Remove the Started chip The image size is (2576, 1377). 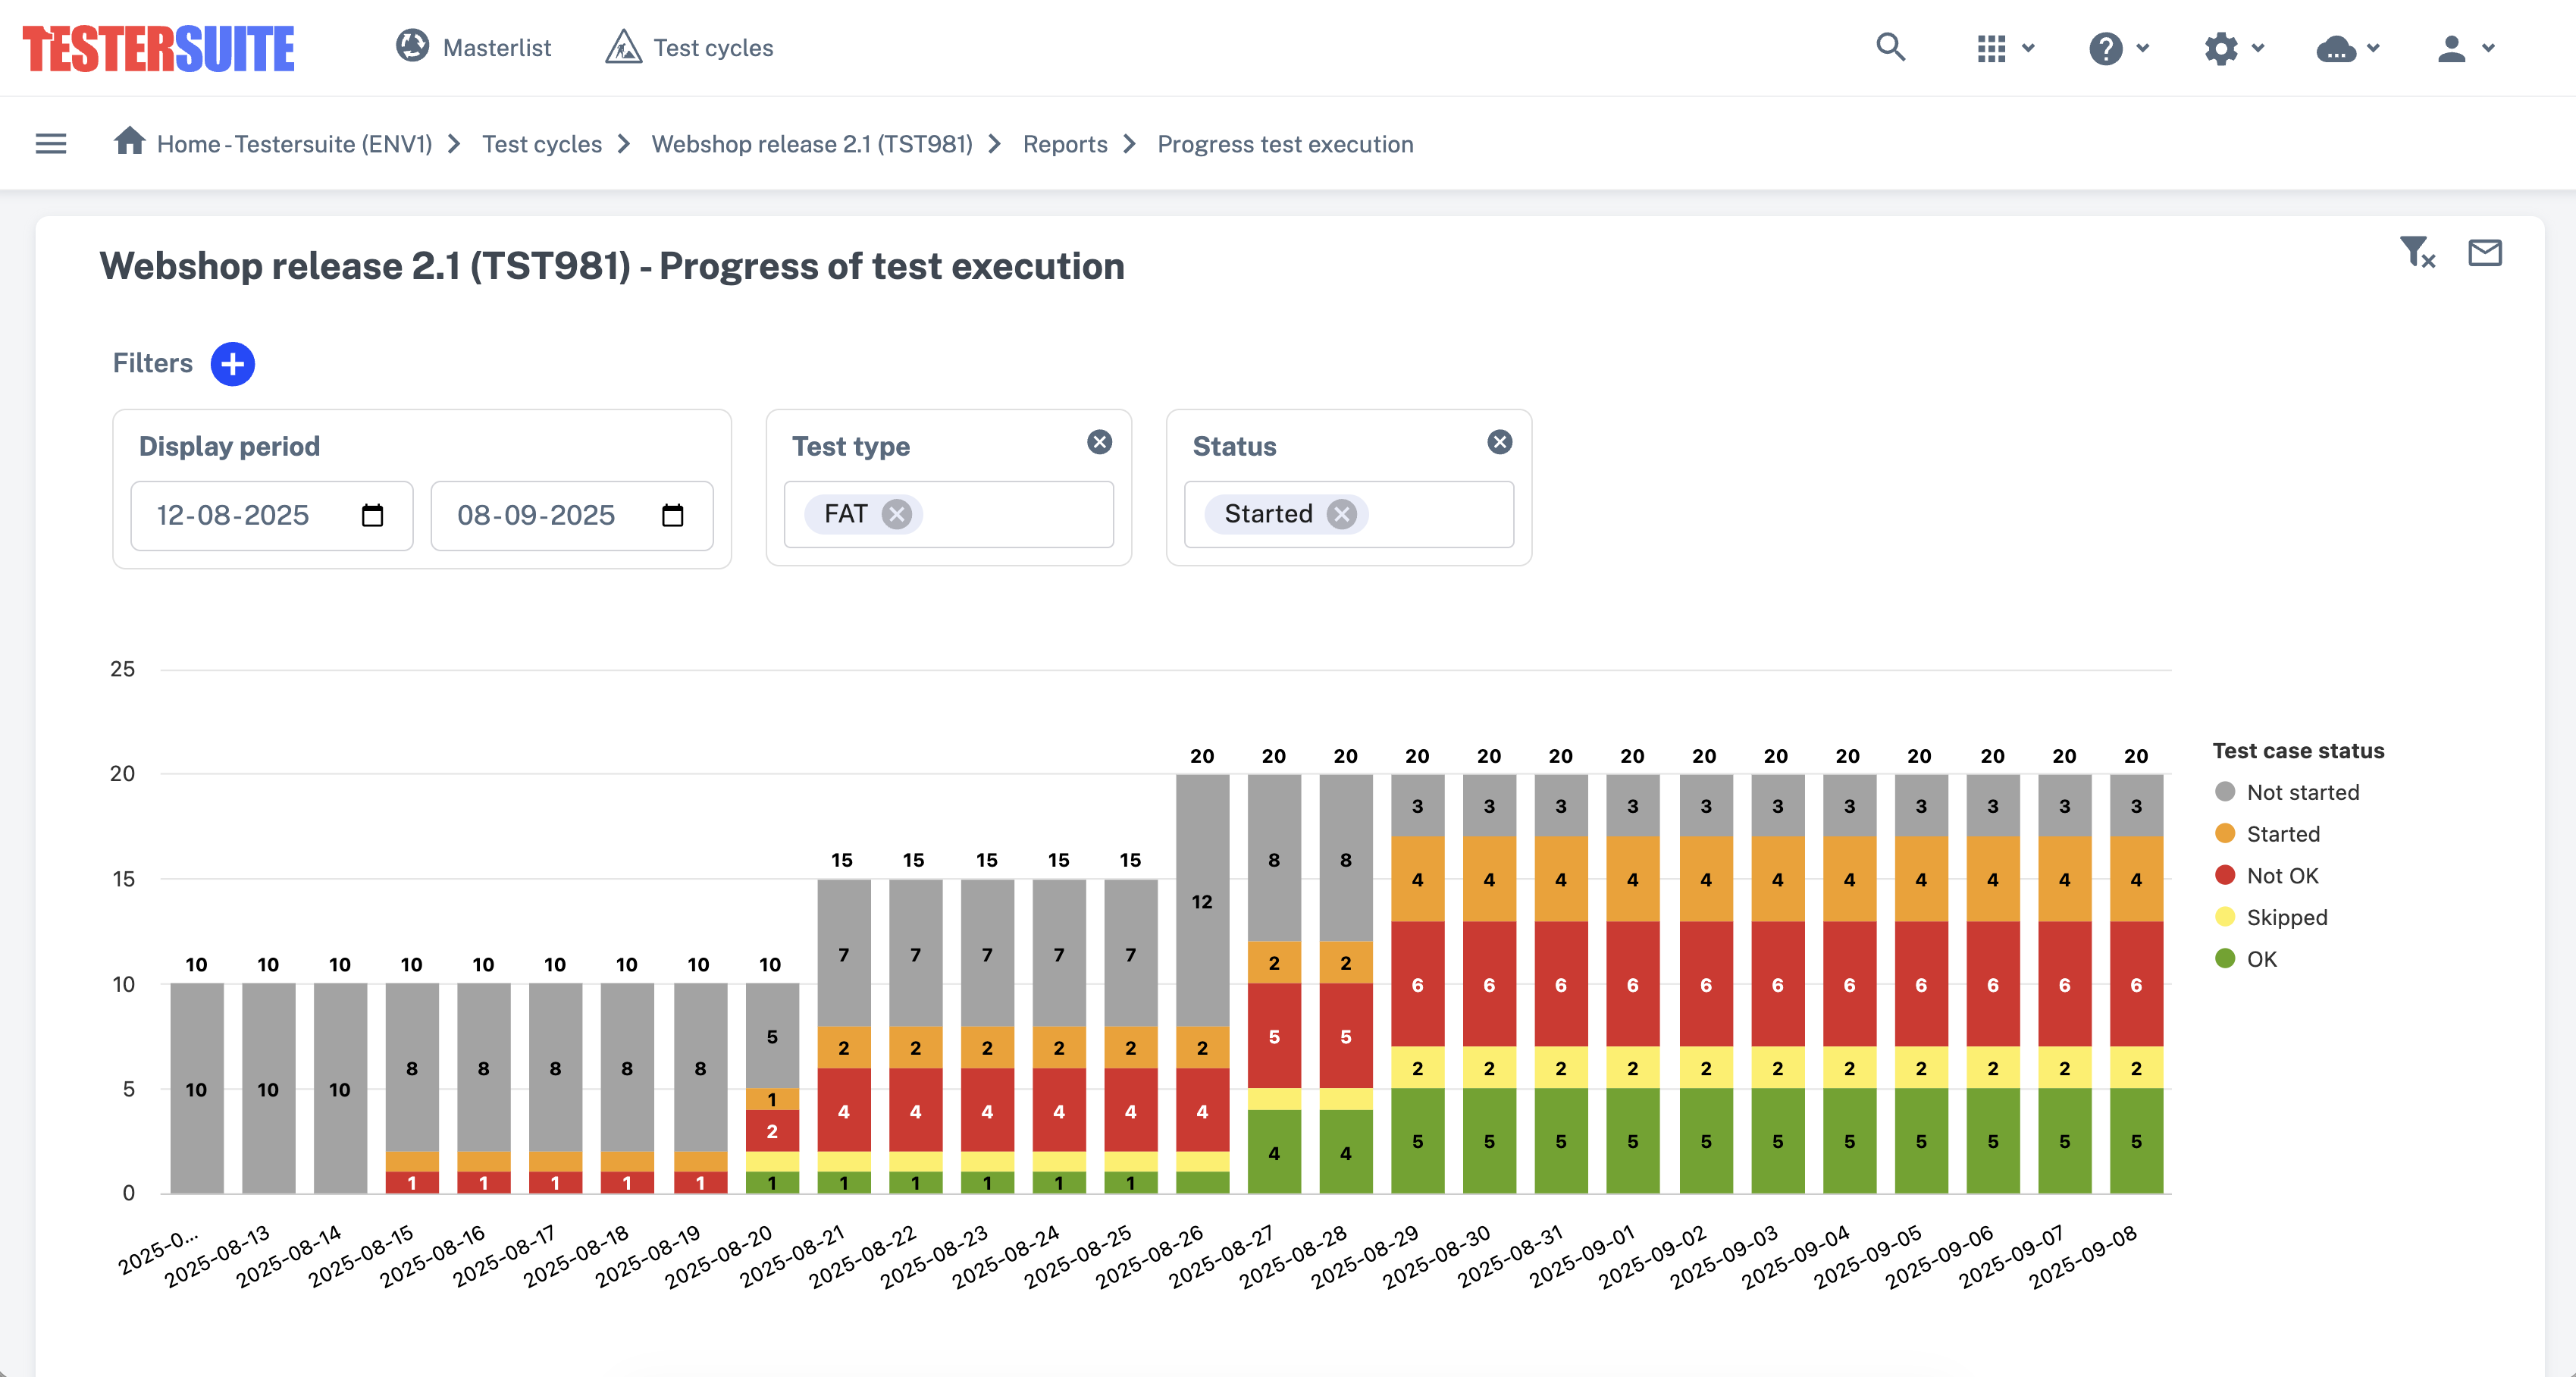[x=1341, y=514]
